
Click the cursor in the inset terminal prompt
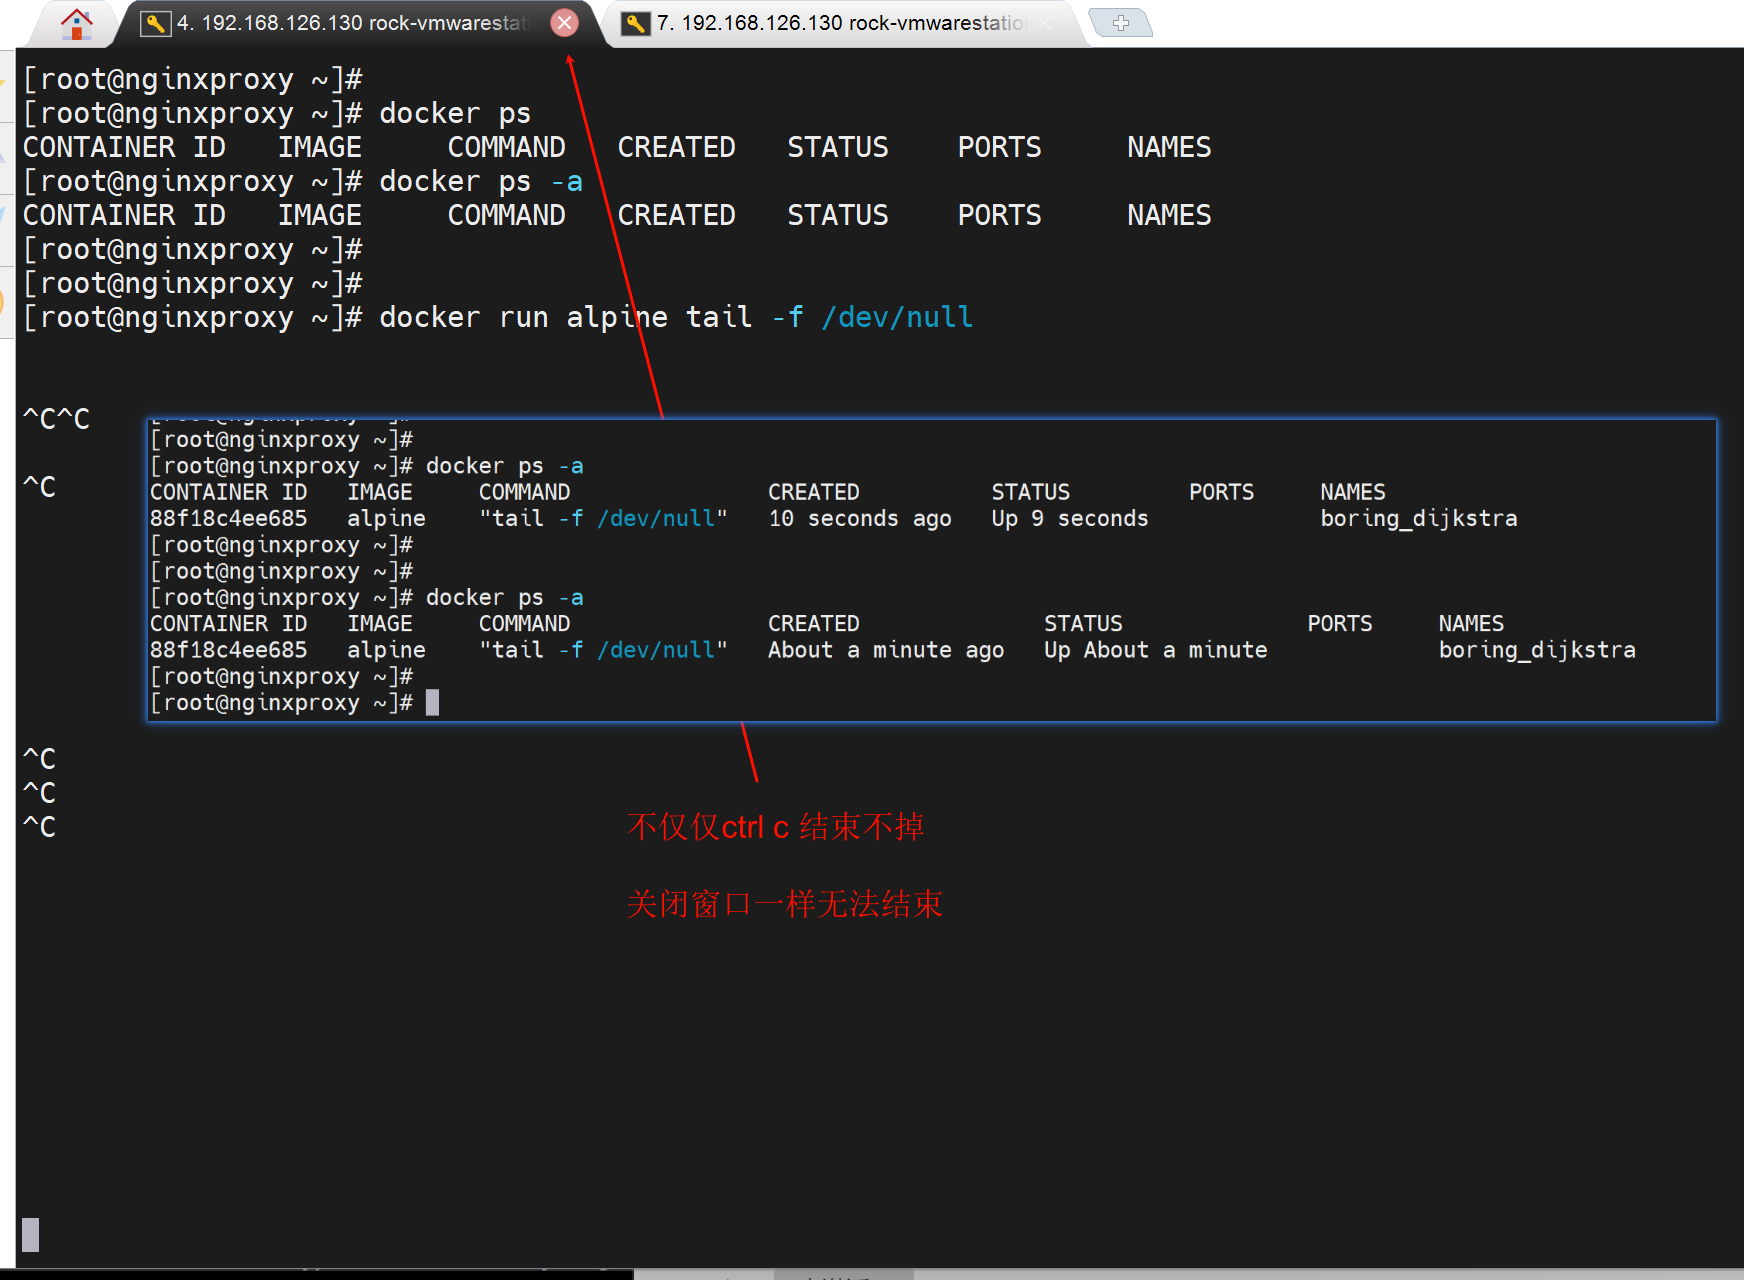(x=432, y=703)
